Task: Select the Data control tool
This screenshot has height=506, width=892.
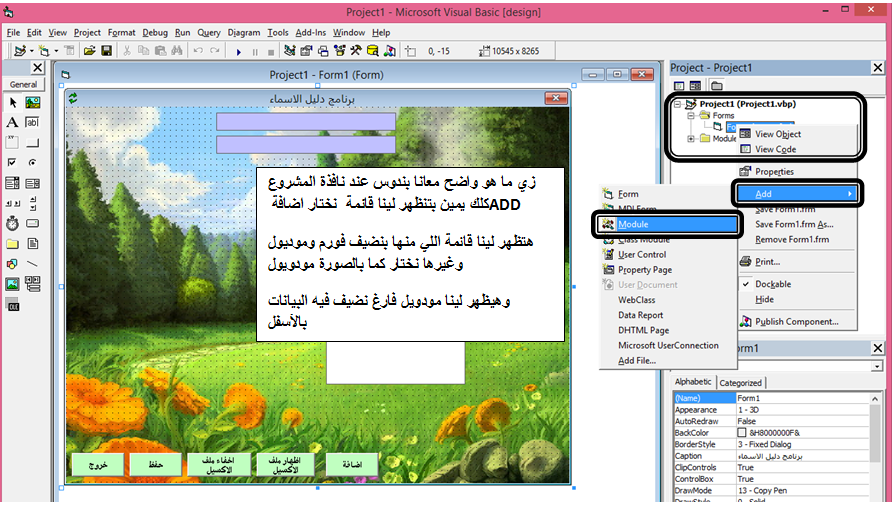Action: coord(33,284)
